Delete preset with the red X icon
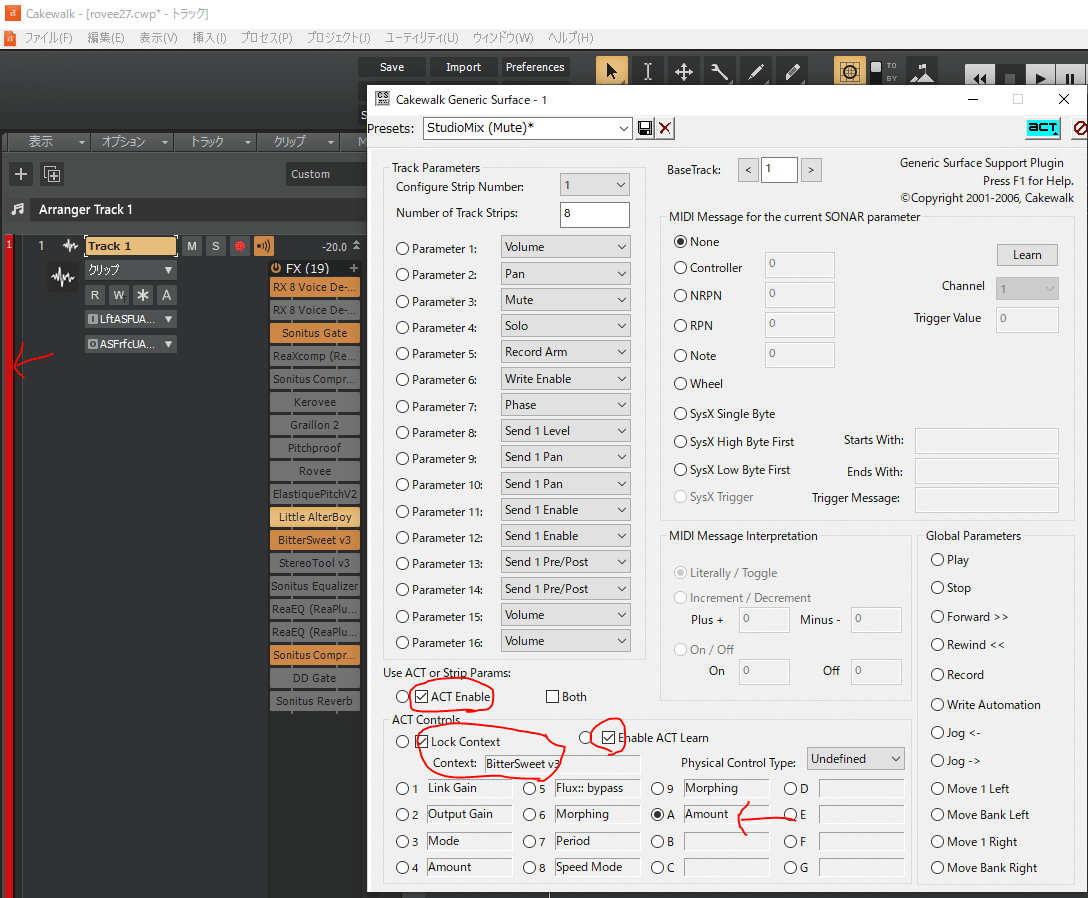 click(x=665, y=128)
